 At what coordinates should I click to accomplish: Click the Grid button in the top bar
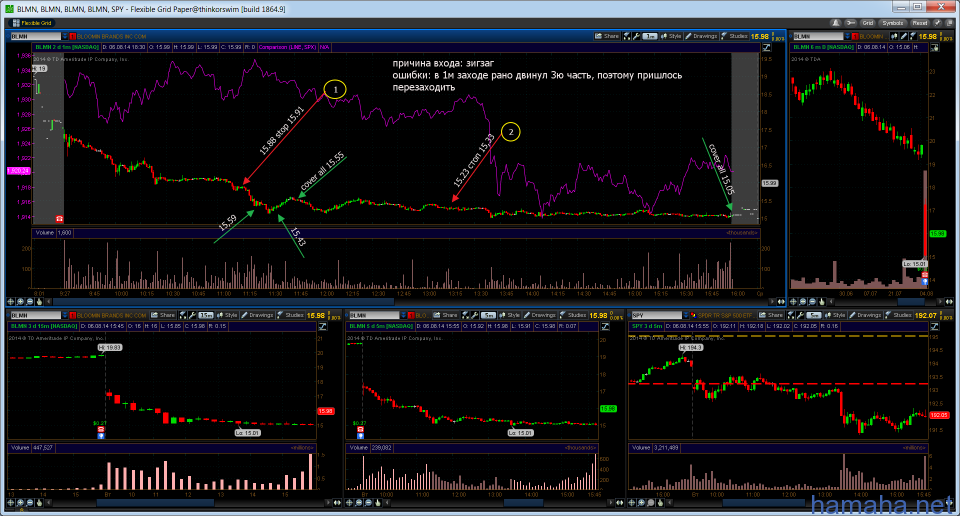[868, 23]
